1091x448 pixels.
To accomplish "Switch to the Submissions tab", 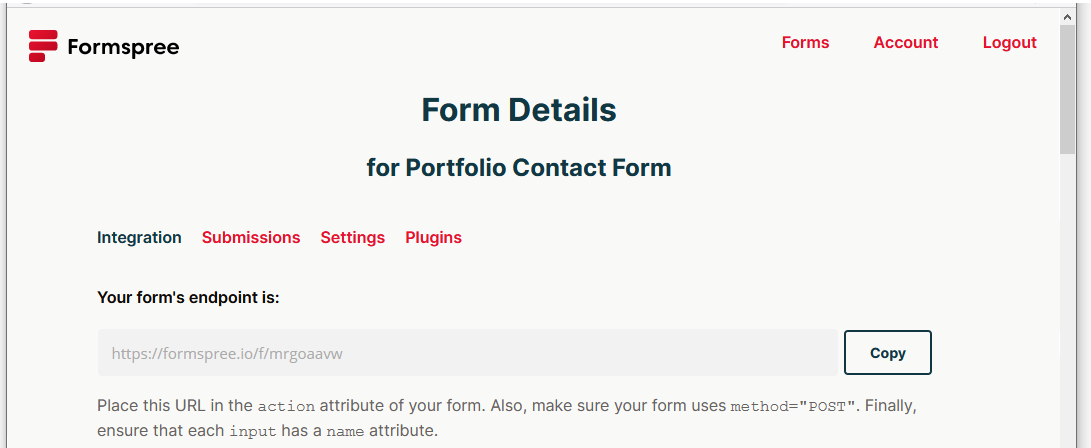I will pyautogui.click(x=251, y=238).
